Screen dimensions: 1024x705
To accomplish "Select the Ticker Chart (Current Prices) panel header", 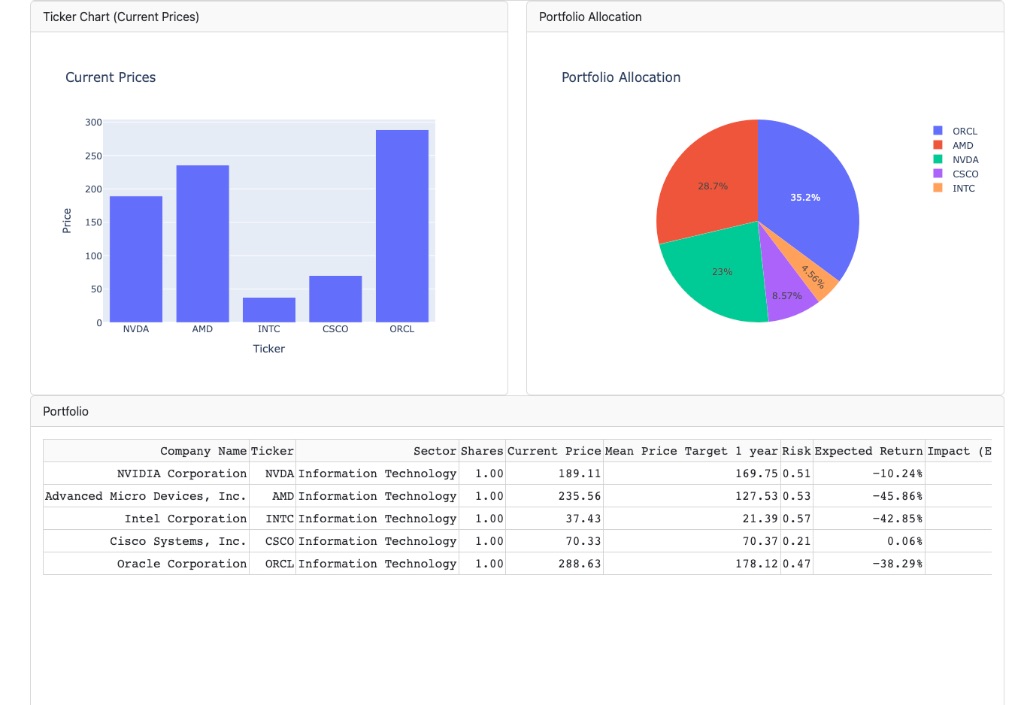I will (x=121, y=17).
